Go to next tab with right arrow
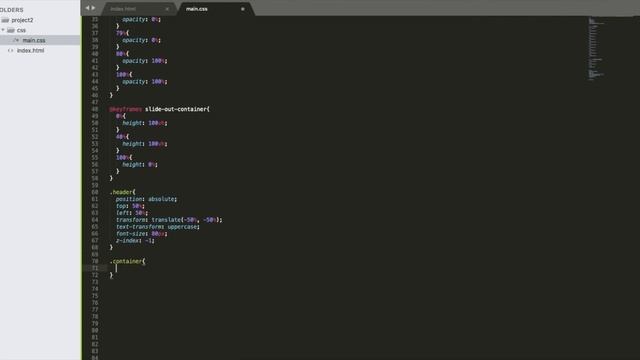Viewport: 640px width, 360px height. [x=93, y=8]
